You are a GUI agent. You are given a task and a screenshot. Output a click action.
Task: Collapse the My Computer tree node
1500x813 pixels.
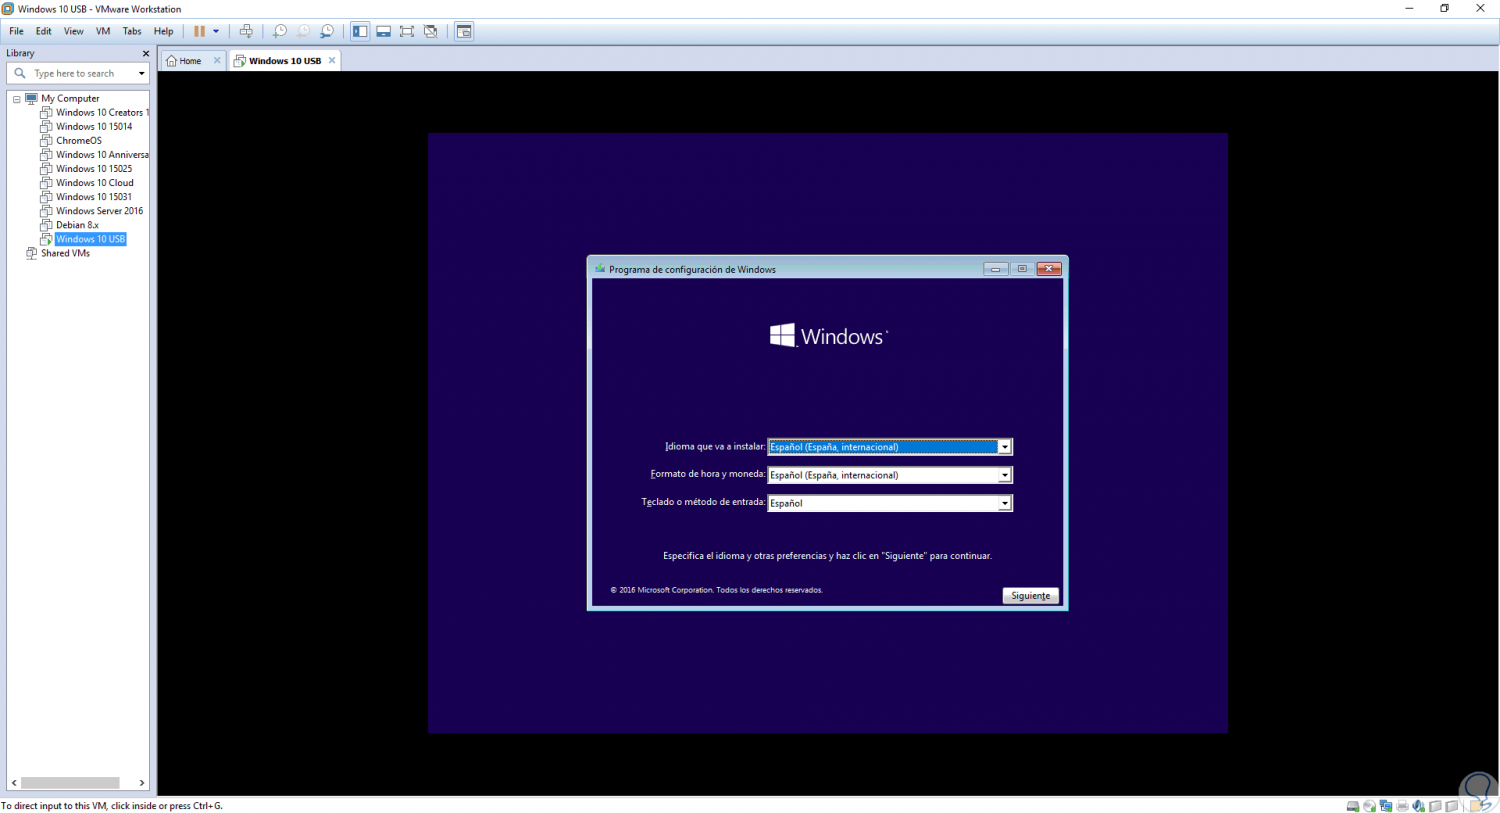pyautogui.click(x=17, y=99)
